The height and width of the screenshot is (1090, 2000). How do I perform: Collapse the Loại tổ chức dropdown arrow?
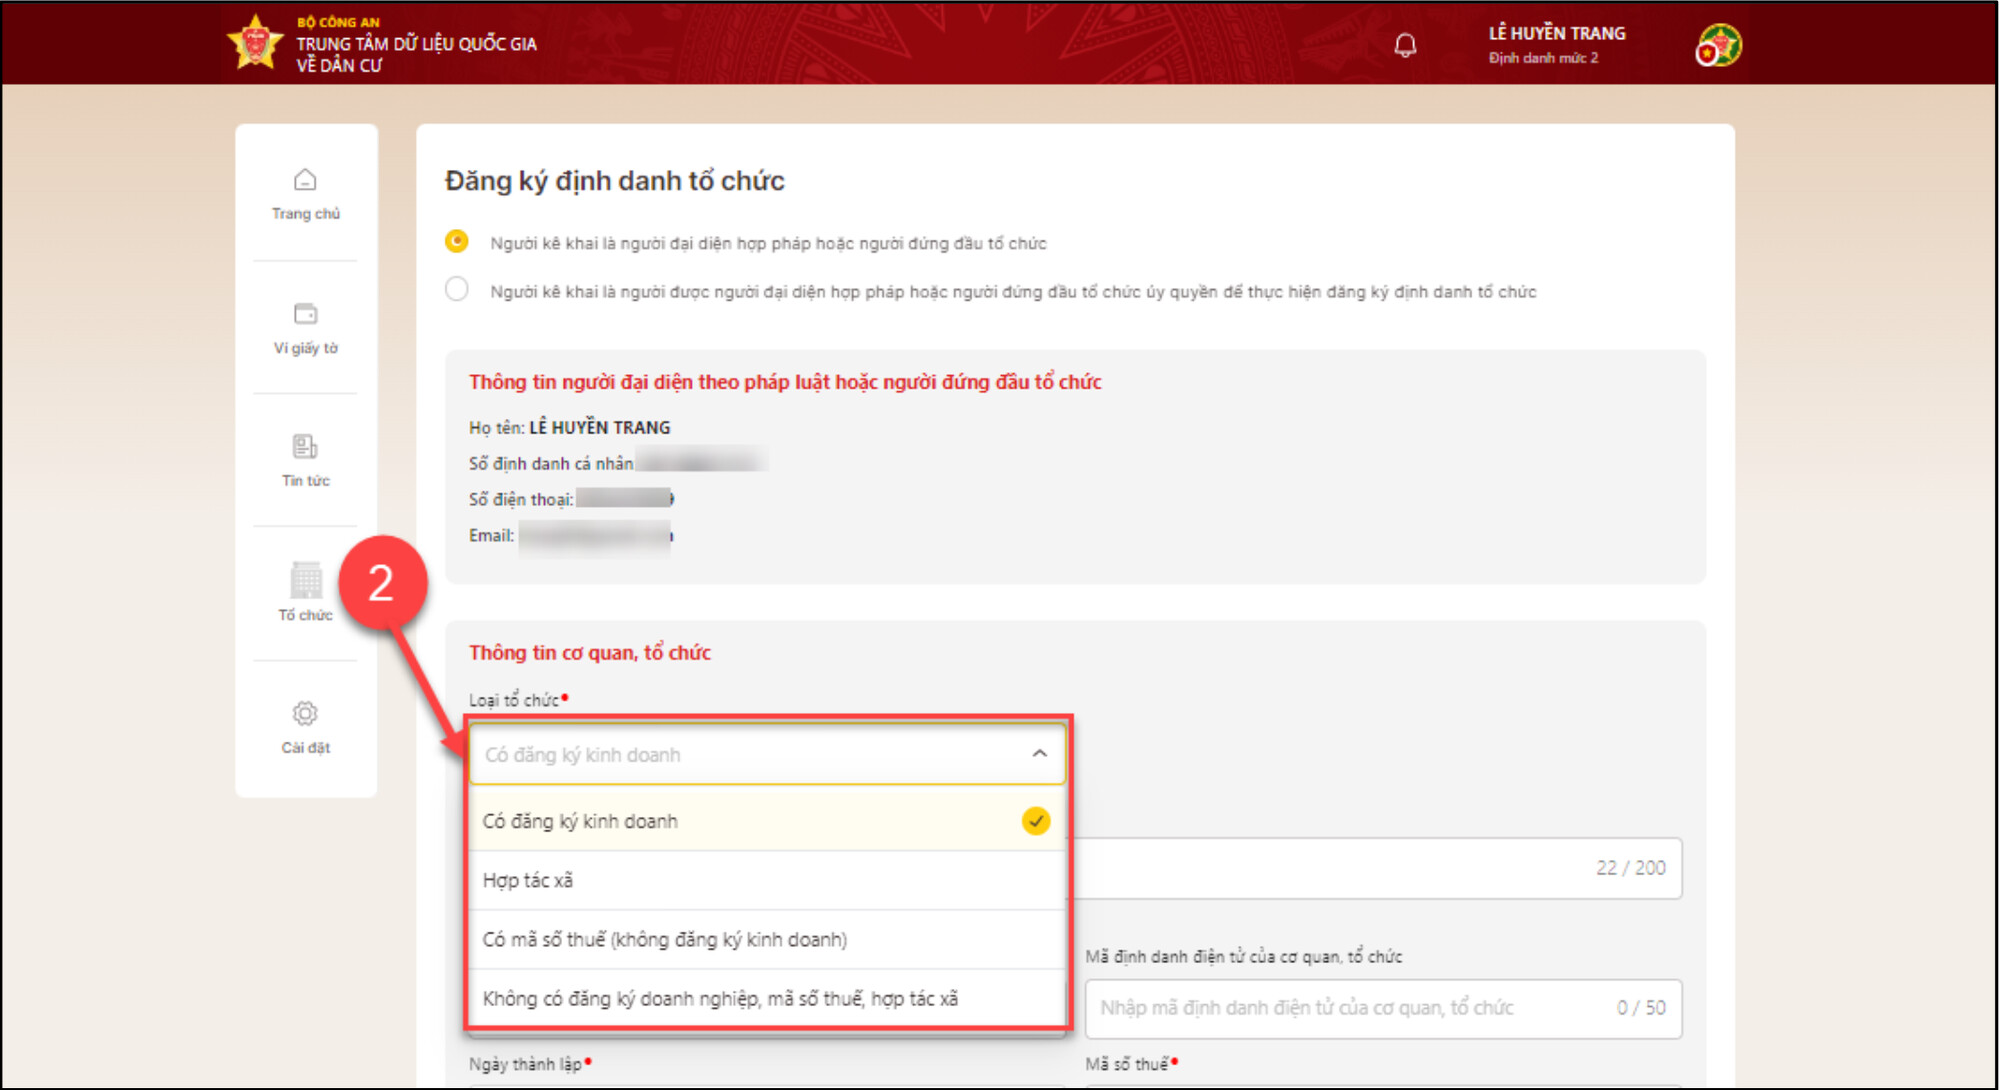(1039, 754)
